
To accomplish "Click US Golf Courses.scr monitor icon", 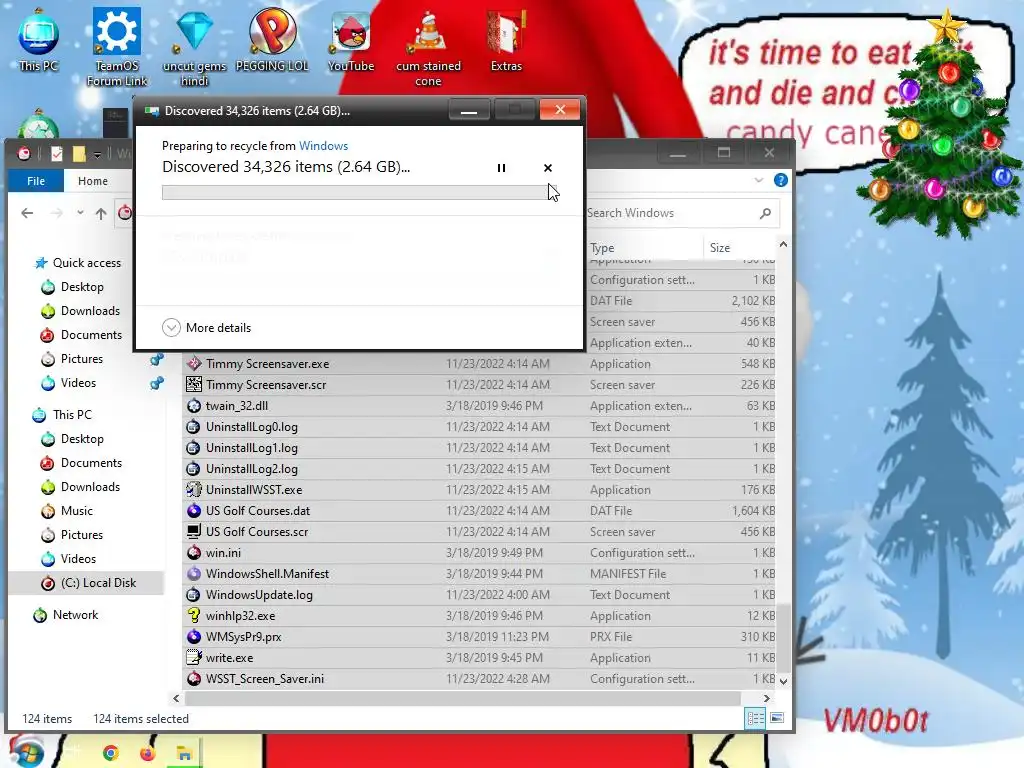I will tap(193, 532).
